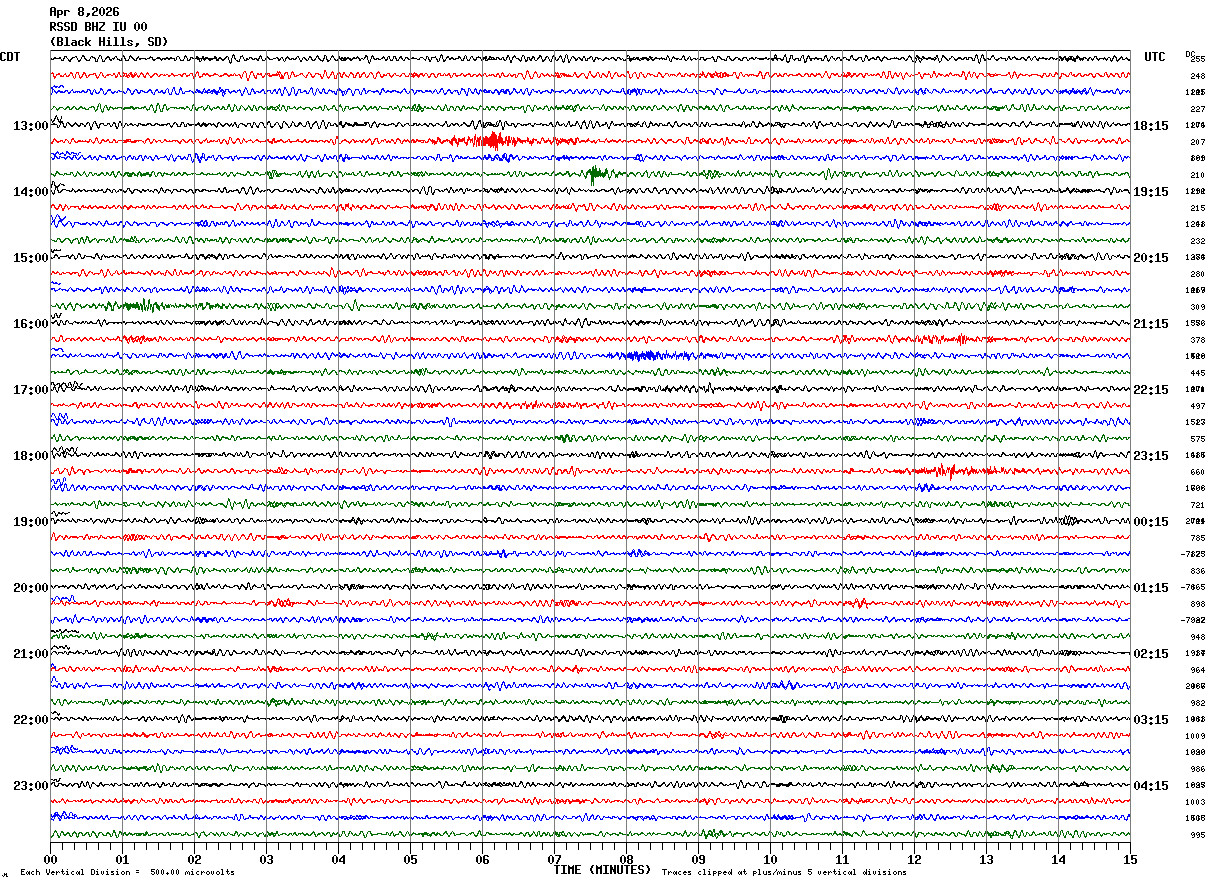The height and width of the screenshot is (886, 1210).
Task: Click minute tick label 15 on the axis
Action: (x=1130, y=859)
